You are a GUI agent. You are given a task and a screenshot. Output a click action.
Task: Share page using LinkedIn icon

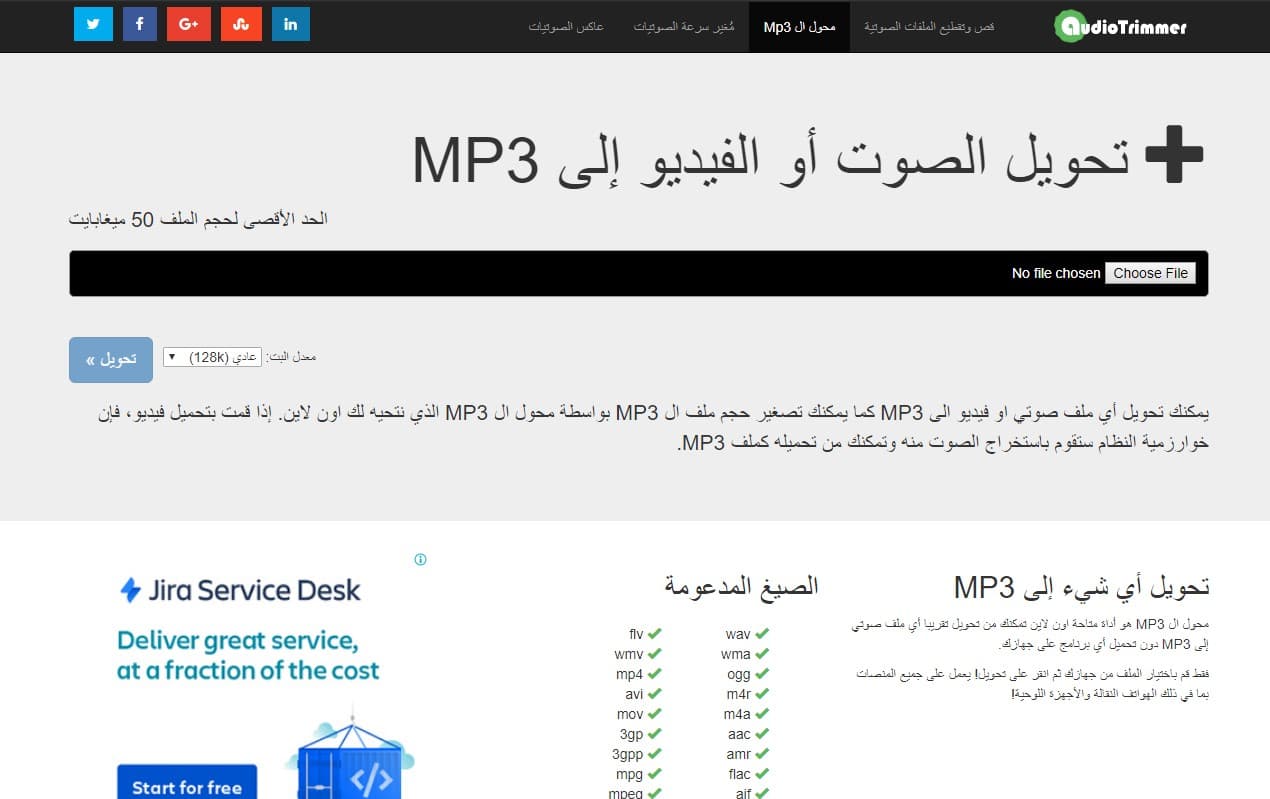click(290, 24)
